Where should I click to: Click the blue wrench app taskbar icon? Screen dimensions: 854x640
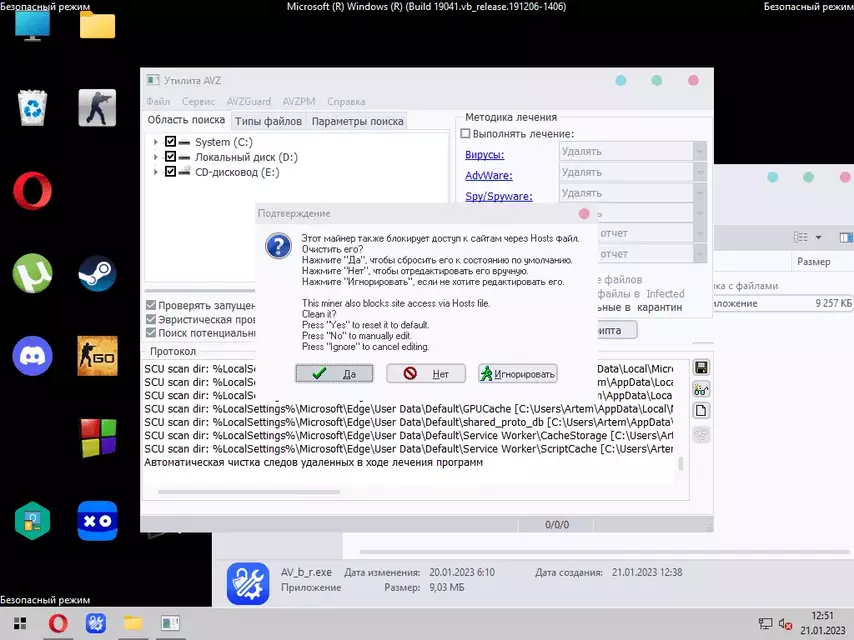(x=96, y=623)
